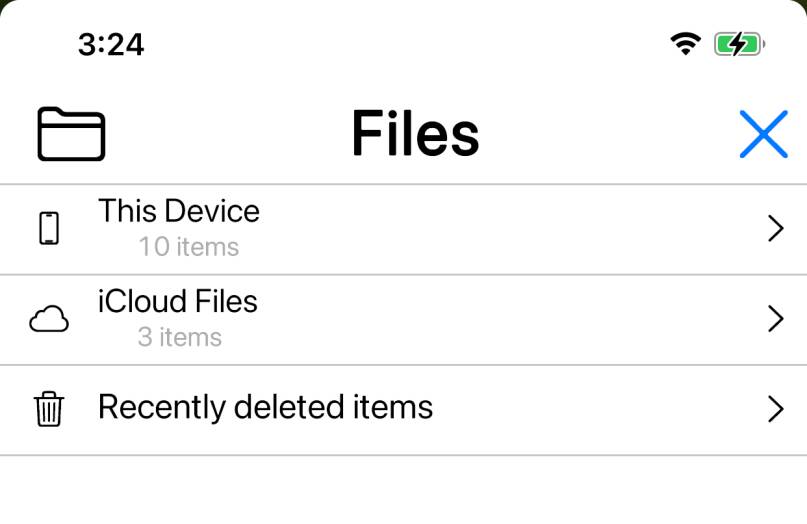Tap the 3:24 clock in status bar

click(111, 45)
